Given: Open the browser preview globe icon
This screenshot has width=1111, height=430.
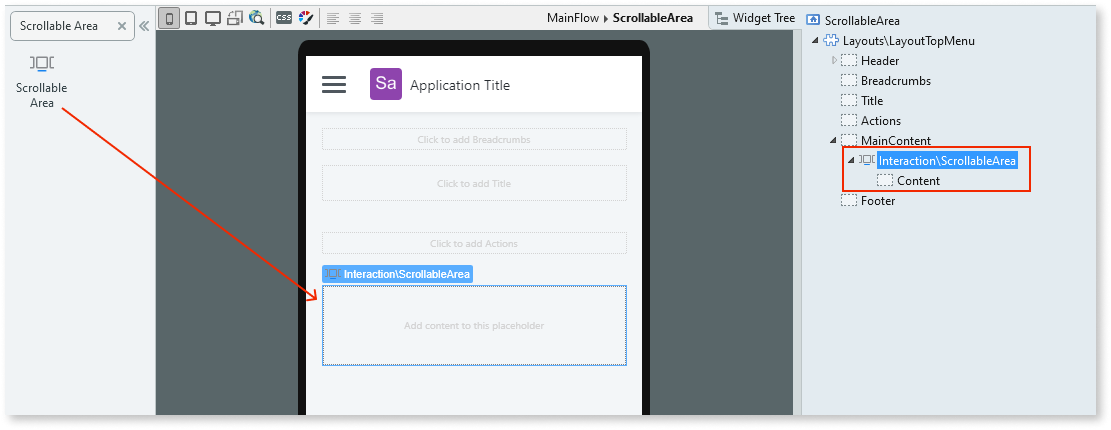Looking at the screenshot, I should [x=256, y=18].
